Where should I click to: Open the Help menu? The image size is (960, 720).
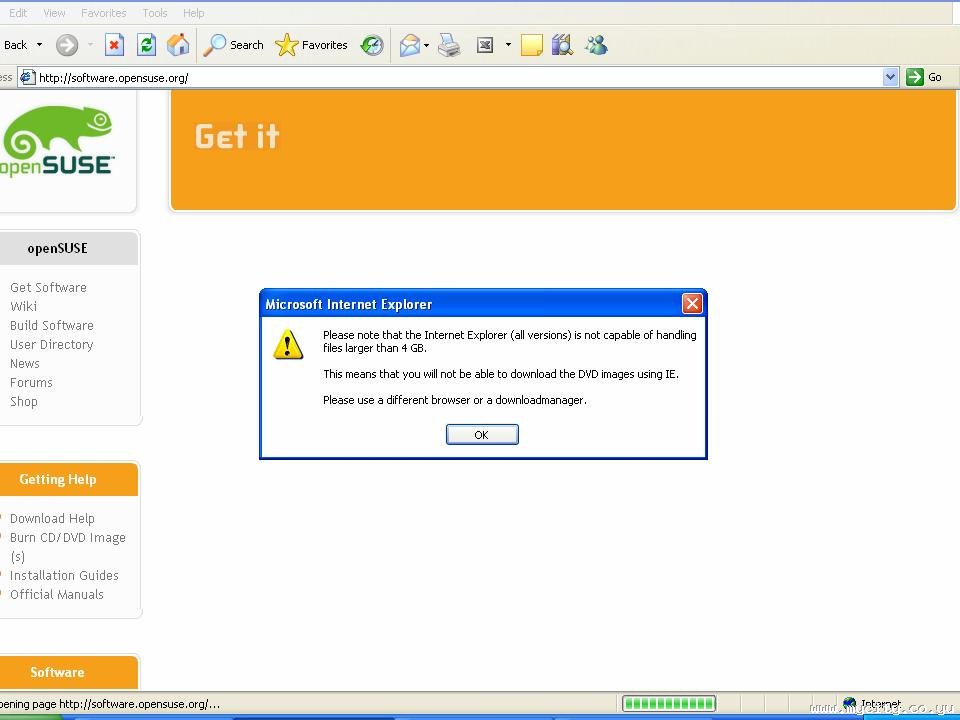click(193, 13)
